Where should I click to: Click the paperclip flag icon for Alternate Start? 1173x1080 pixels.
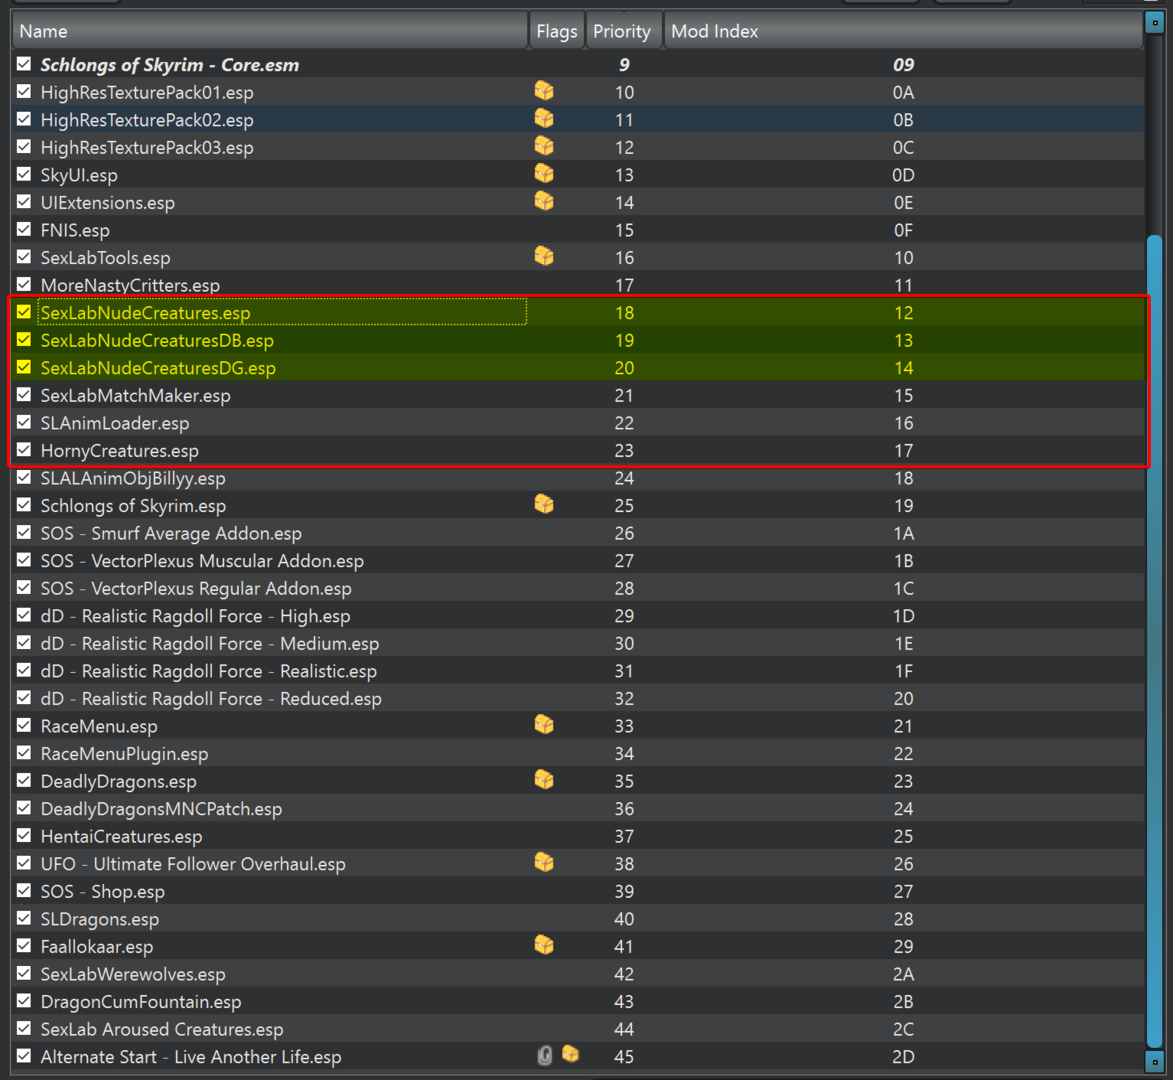tap(545, 1055)
